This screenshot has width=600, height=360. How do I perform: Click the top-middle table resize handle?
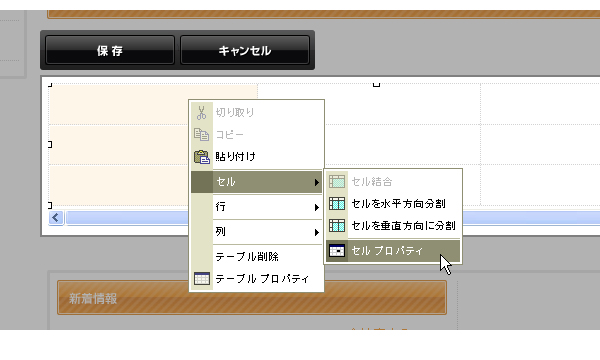[377, 85]
